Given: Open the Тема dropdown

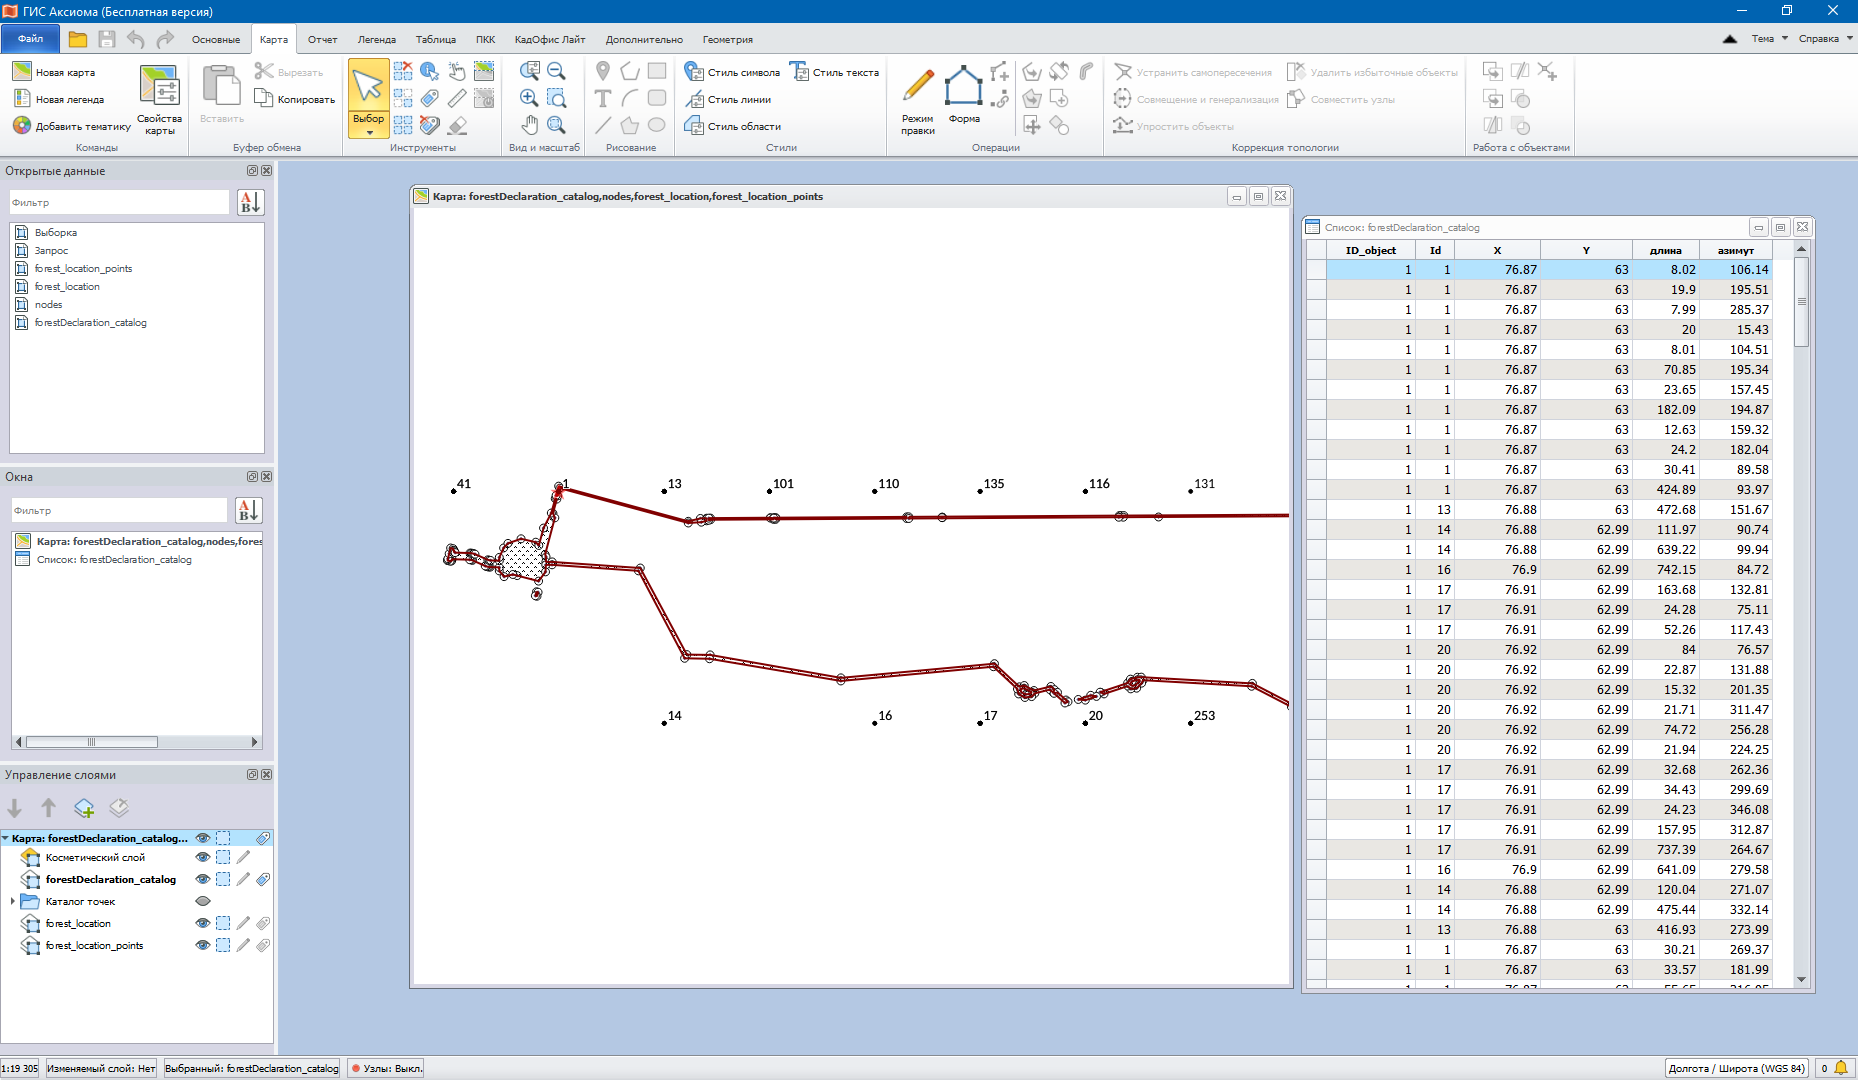Looking at the screenshot, I should [x=1768, y=39].
